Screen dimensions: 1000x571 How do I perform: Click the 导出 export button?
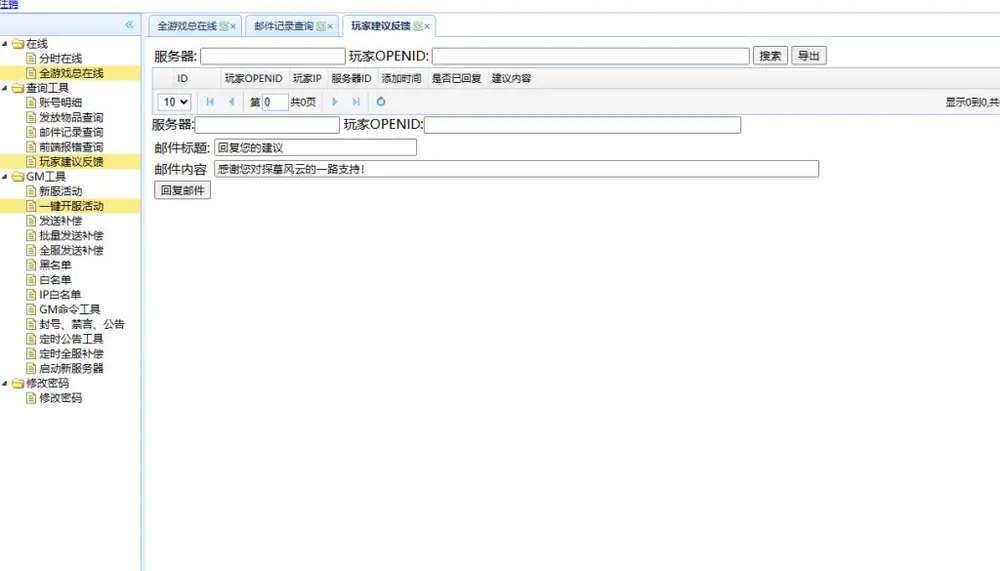[809, 56]
